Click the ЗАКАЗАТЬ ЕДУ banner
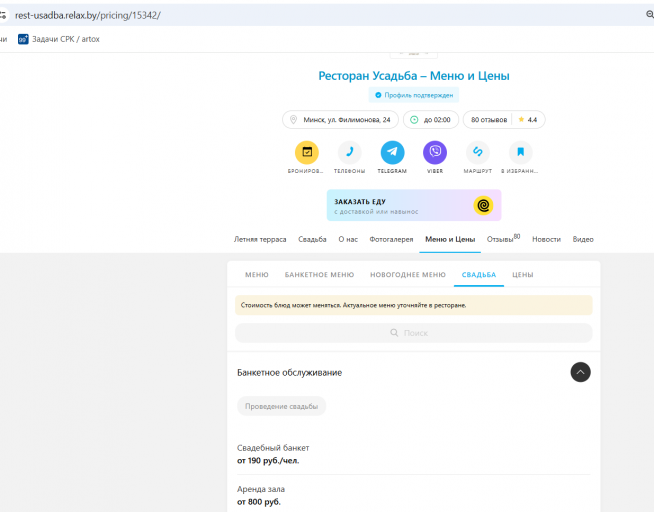Viewport: 654px width, 512px height. 414,205
